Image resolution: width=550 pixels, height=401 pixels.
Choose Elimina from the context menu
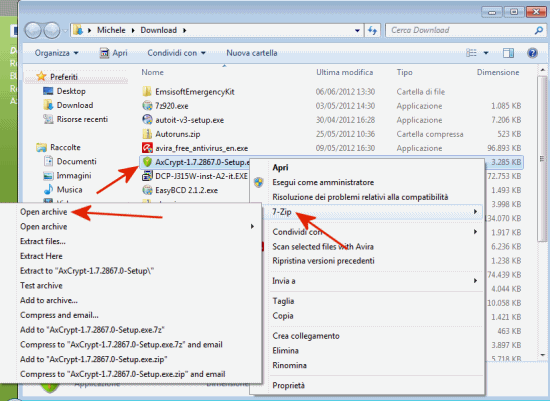tap(286, 350)
